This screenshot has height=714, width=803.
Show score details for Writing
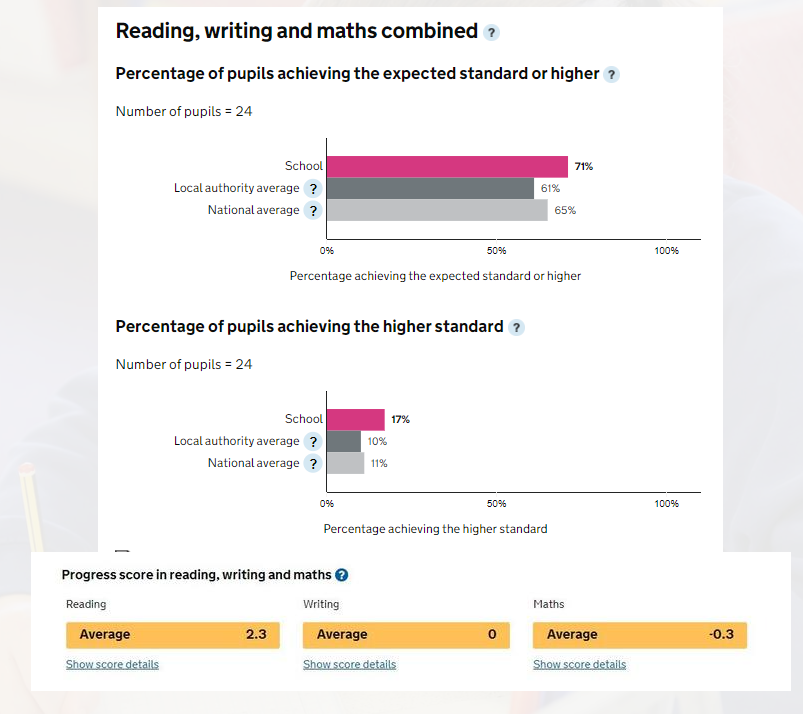pos(349,664)
